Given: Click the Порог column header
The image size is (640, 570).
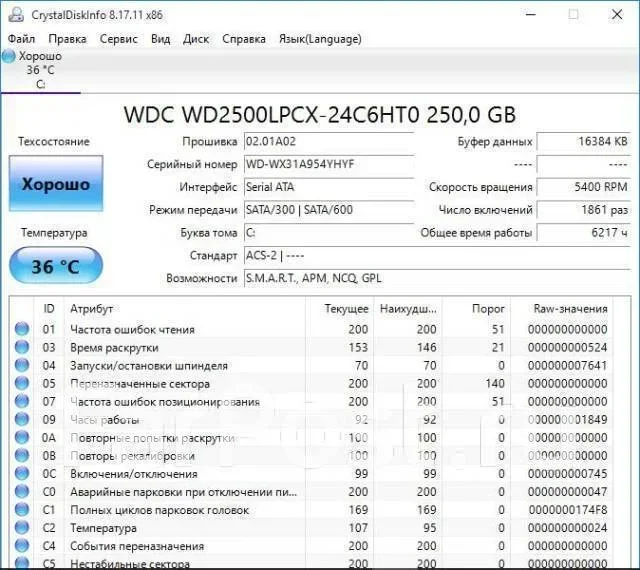Looking at the screenshot, I should (476, 309).
